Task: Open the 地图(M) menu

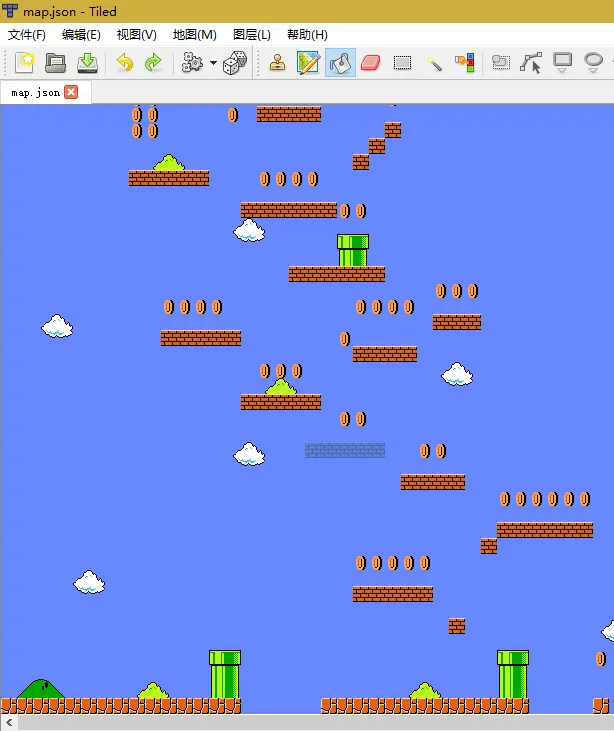Action: [x=194, y=35]
